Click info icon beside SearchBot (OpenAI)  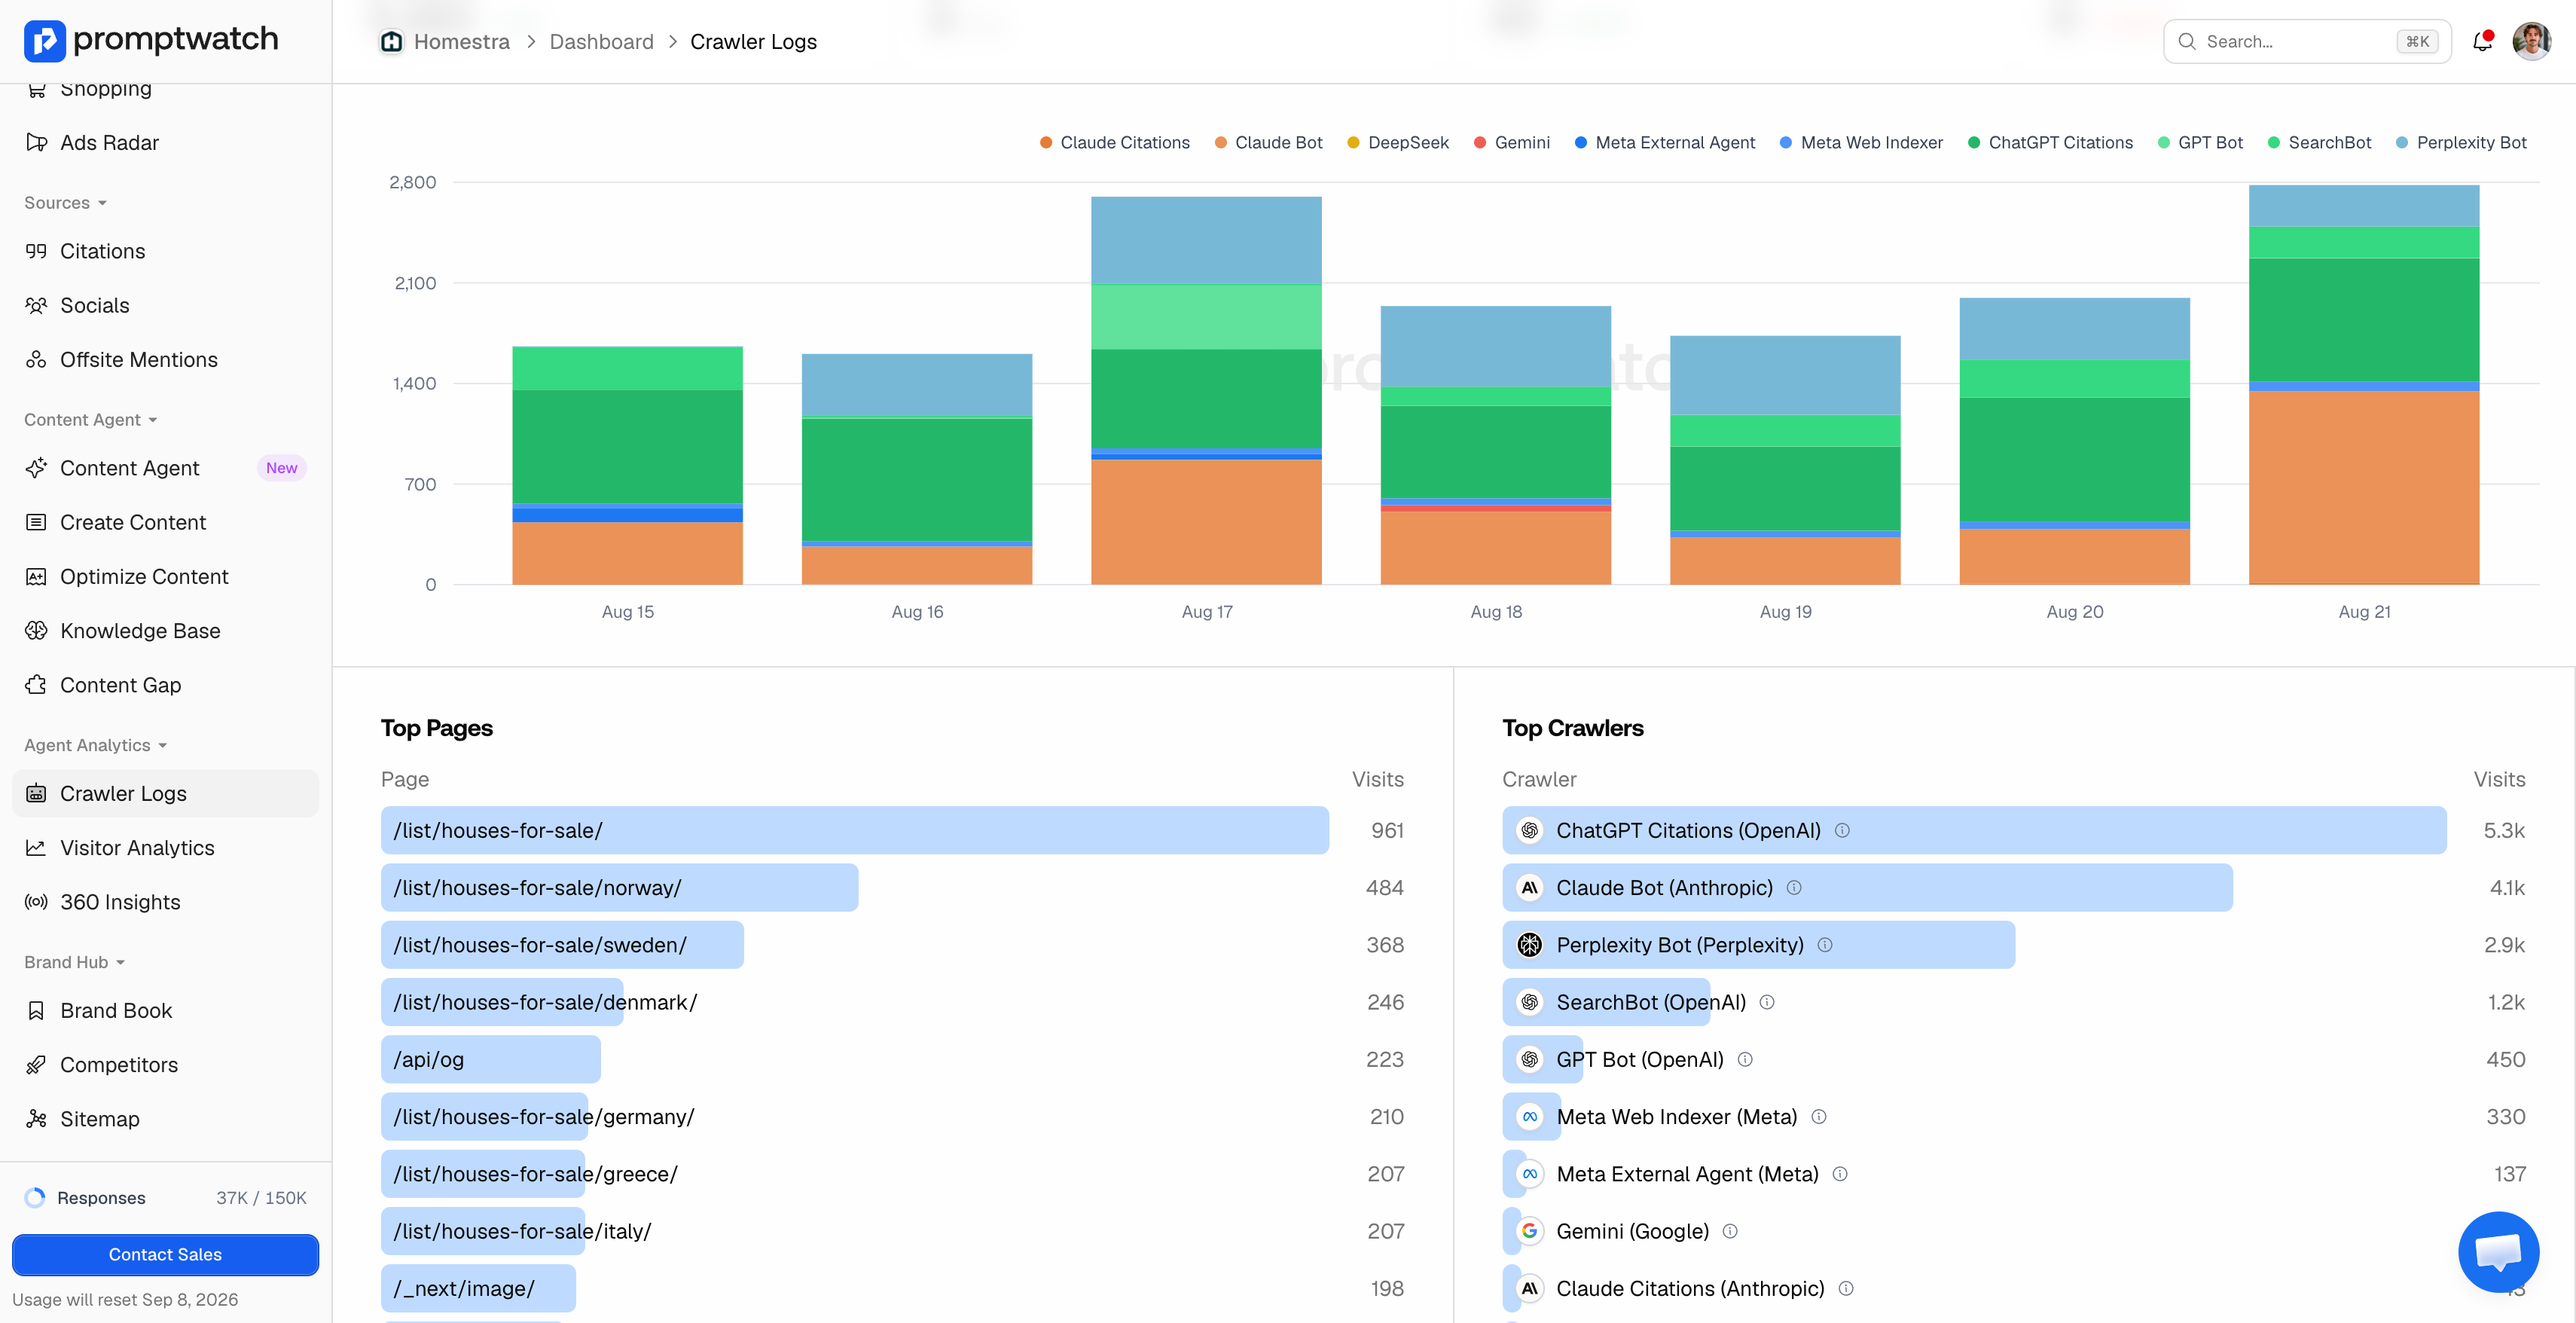click(1767, 1002)
